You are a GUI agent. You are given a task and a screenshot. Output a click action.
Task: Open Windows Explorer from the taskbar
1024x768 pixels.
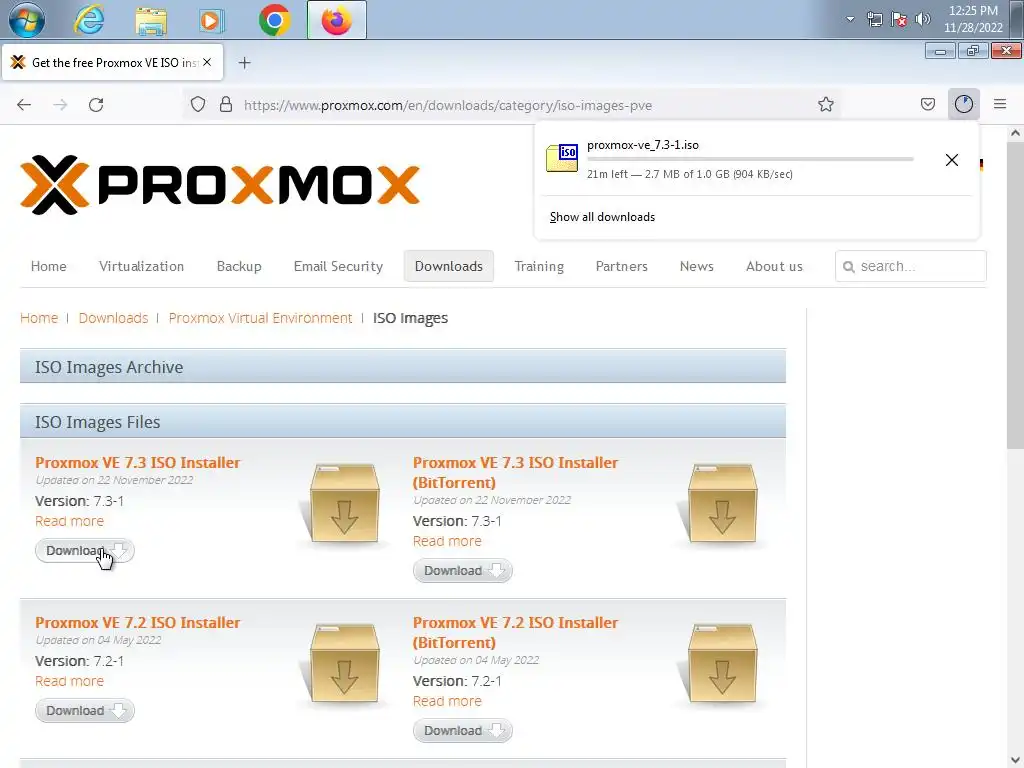click(x=151, y=20)
